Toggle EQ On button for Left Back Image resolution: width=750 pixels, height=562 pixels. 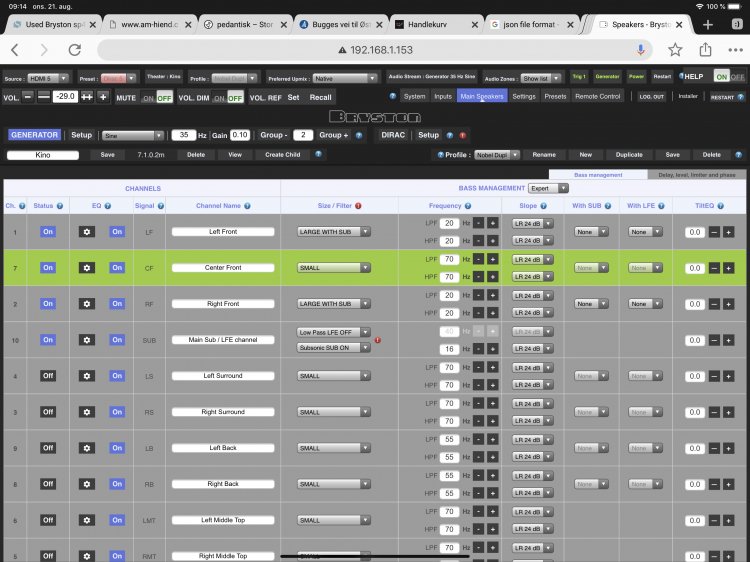pyautogui.click(x=117, y=448)
